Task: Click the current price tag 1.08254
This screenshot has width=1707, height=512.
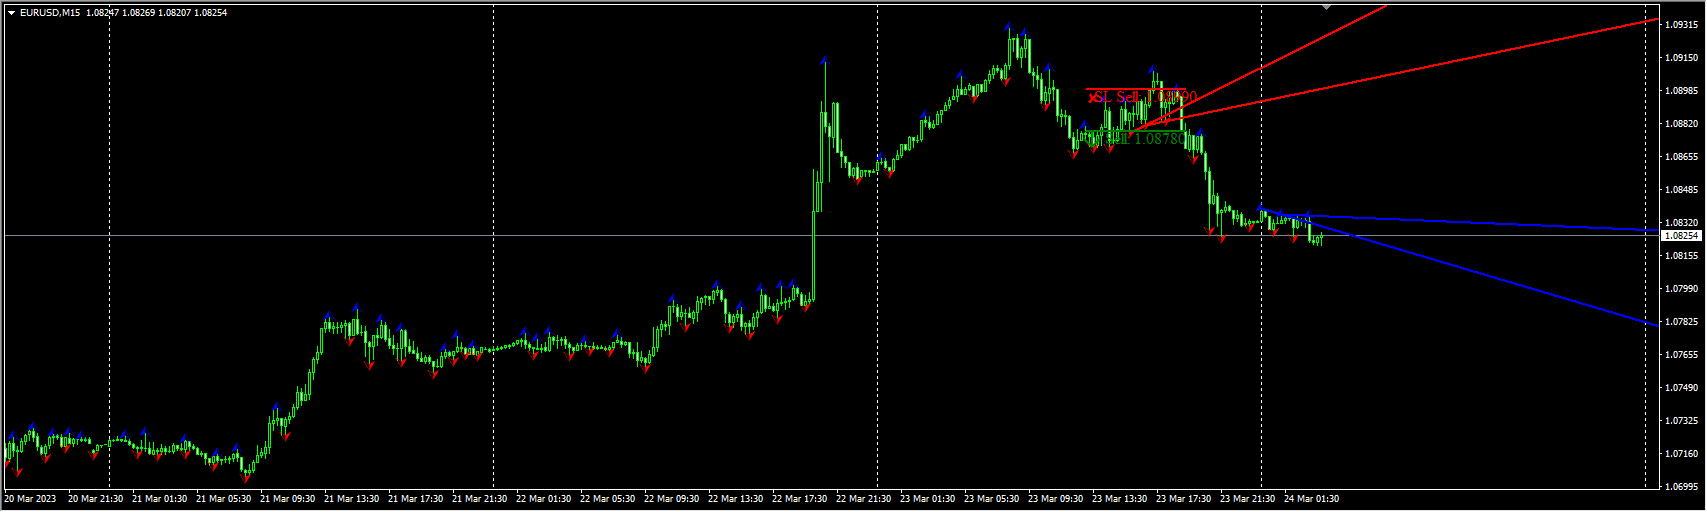Action: pyautogui.click(x=1682, y=236)
